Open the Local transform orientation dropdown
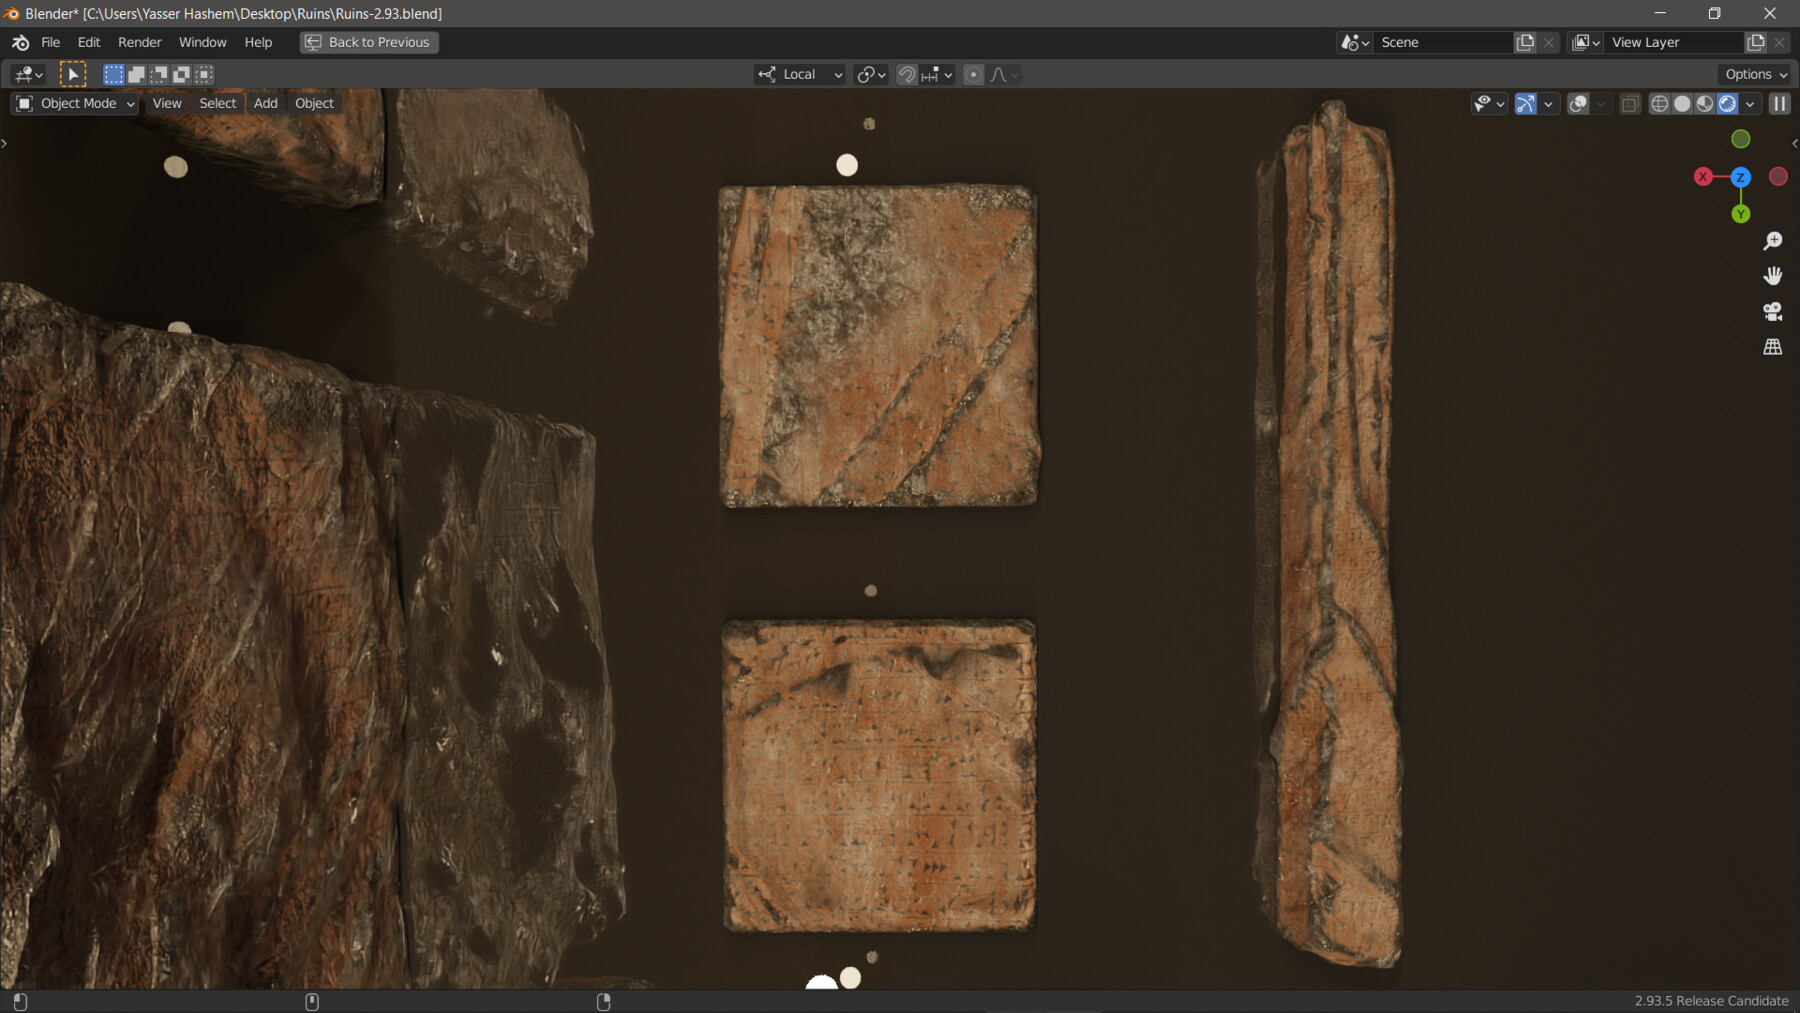 pos(800,74)
